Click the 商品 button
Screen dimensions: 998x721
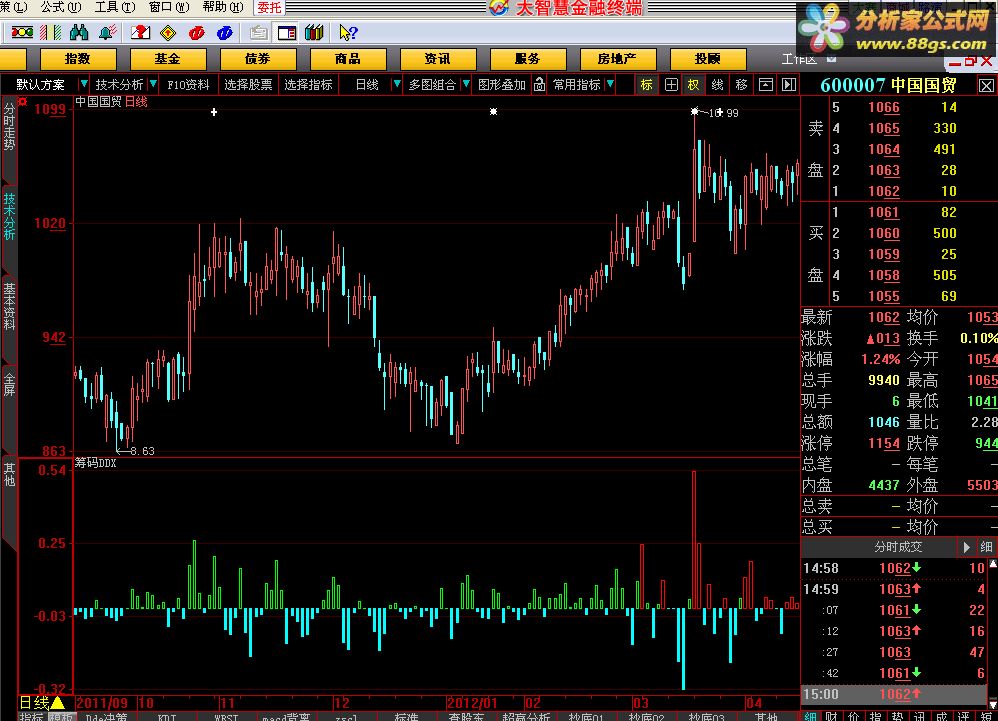click(348, 59)
